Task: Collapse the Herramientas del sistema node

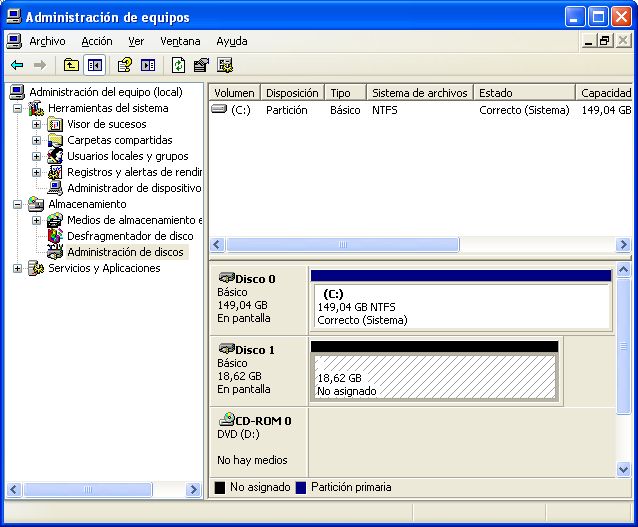Action: (x=18, y=108)
